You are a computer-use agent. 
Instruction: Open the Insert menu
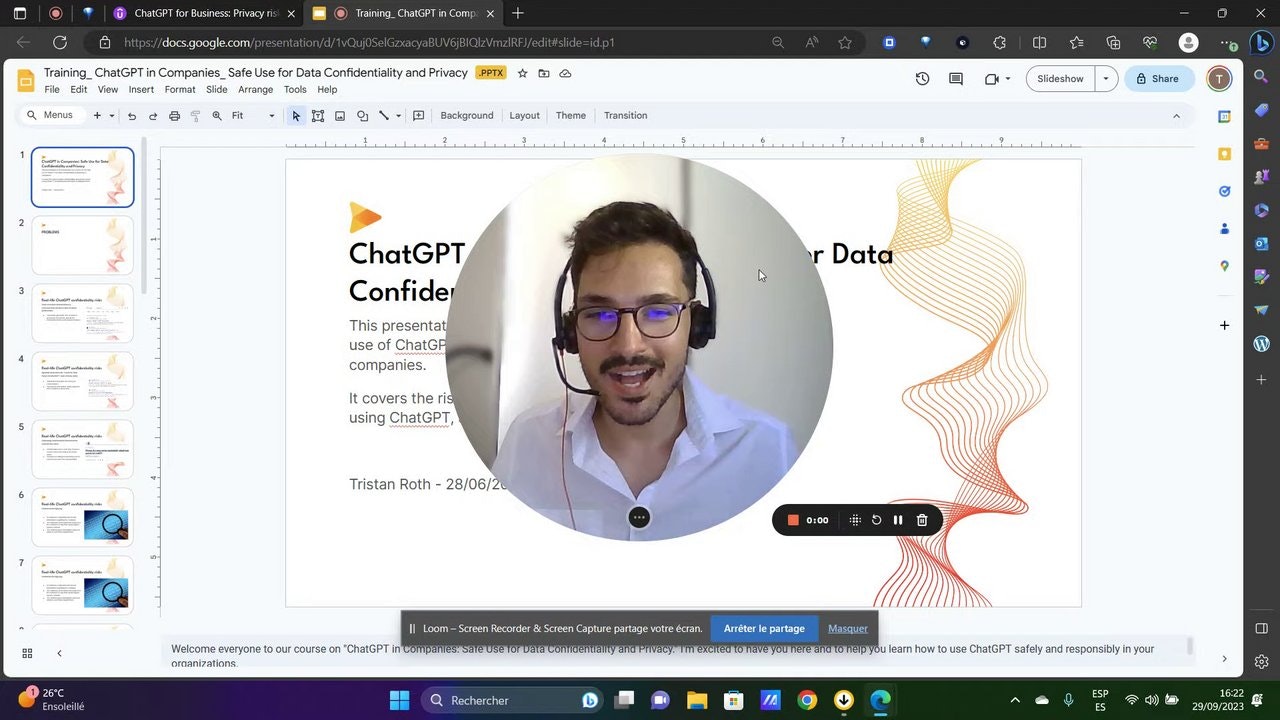141,89
